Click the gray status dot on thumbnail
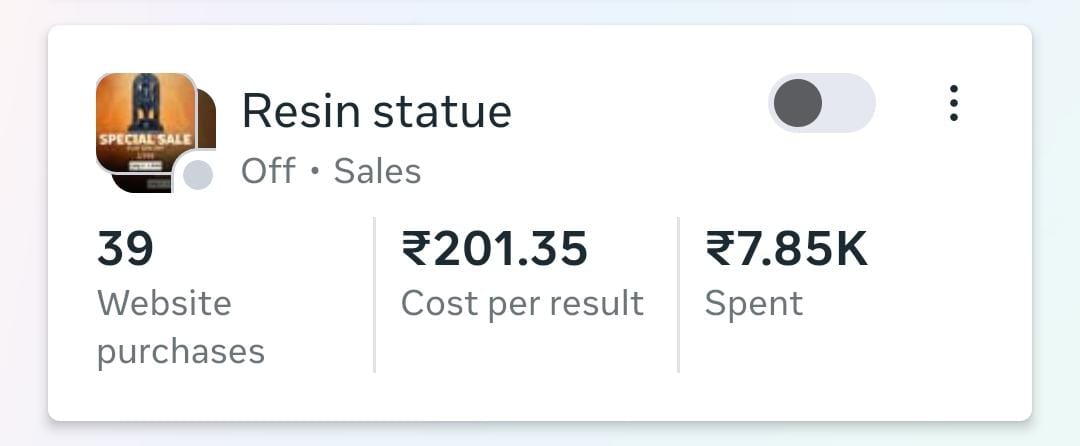Viewport: 1080px width, 446px height. pyautogui.click(x=198, y=175)
